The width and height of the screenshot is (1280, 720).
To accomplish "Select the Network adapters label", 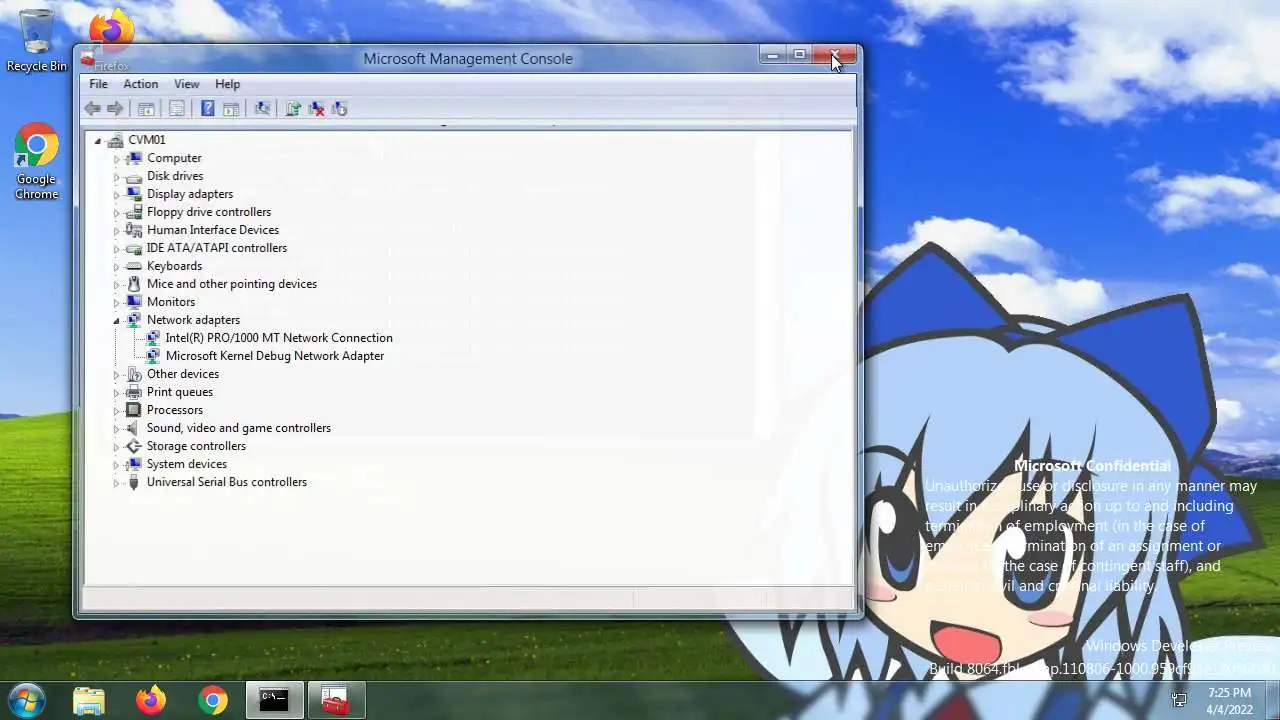I will pyautogui.click(x=193, y=320).
